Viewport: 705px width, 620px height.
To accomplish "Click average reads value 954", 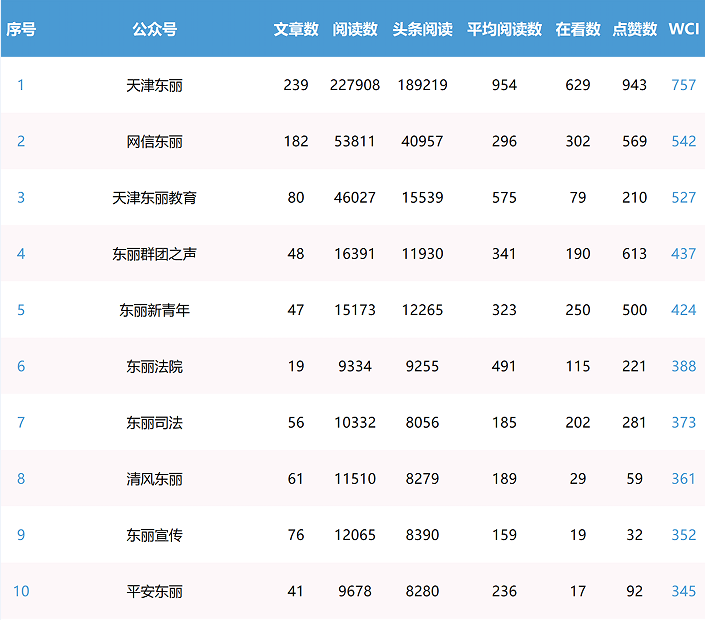I will (504, 85).
